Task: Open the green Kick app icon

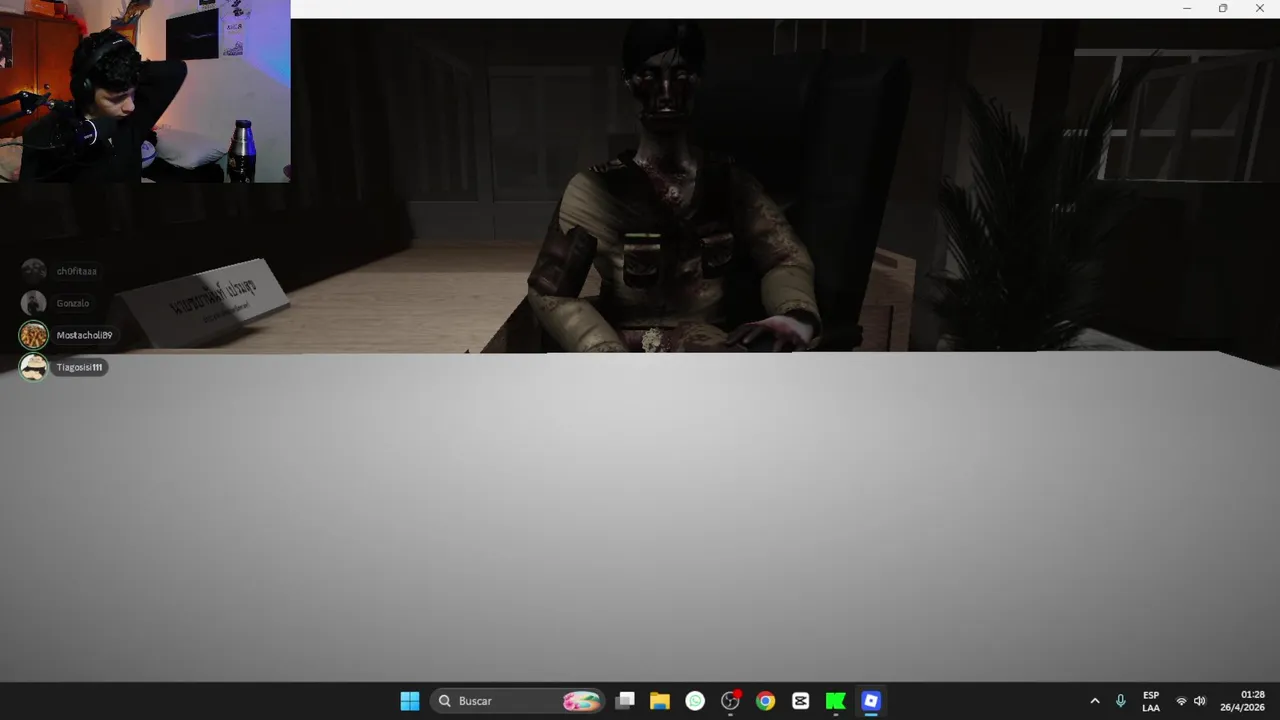Action: tap(836, 701)
